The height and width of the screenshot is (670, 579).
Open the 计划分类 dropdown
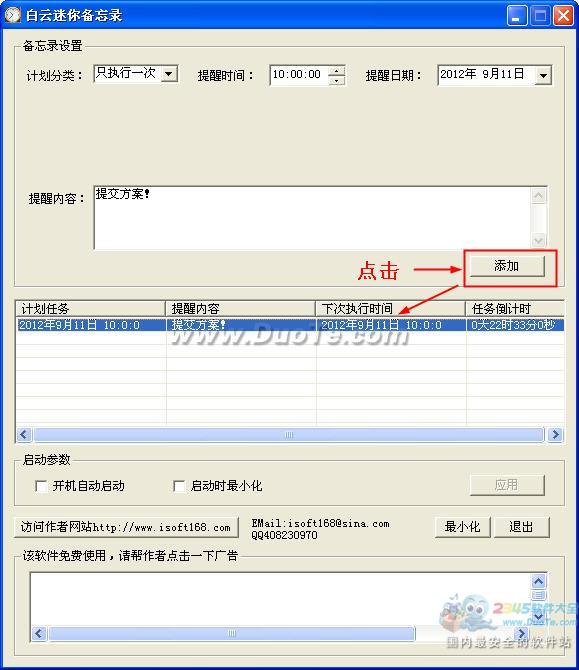click(169, 74)
